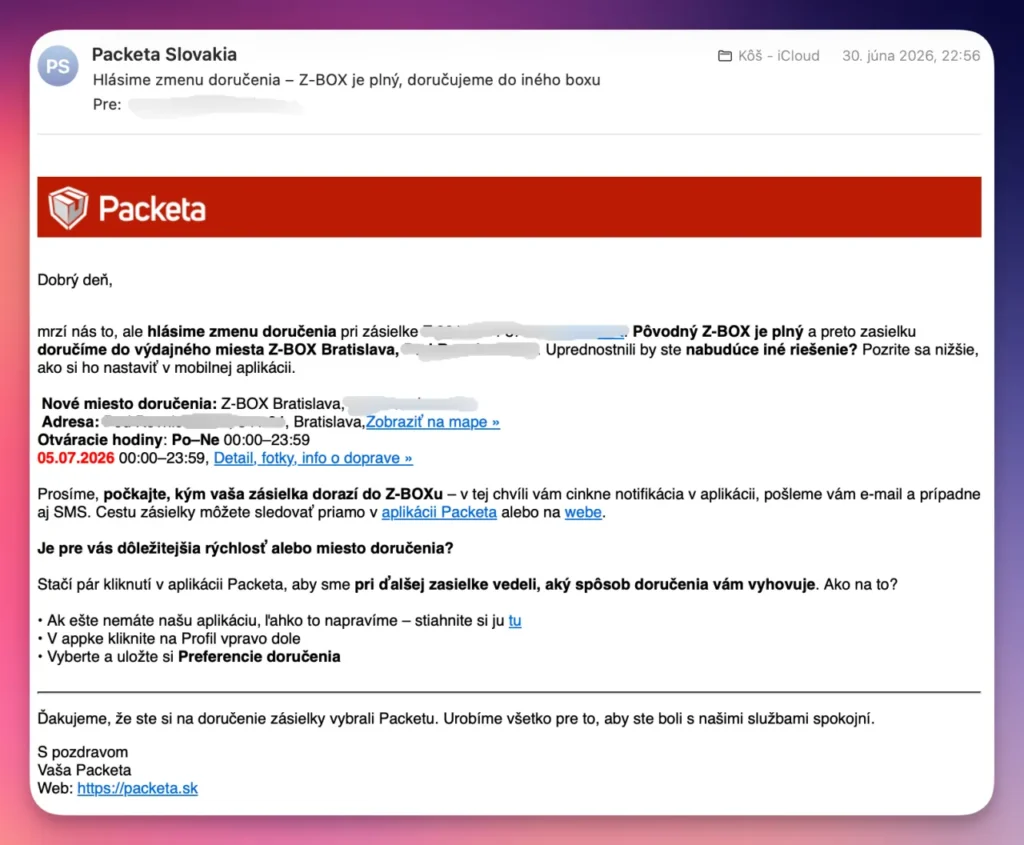Click the greeting 'Dobrý deň,'
Viewport: 1024px width, 845px height.
pos(74,280)
